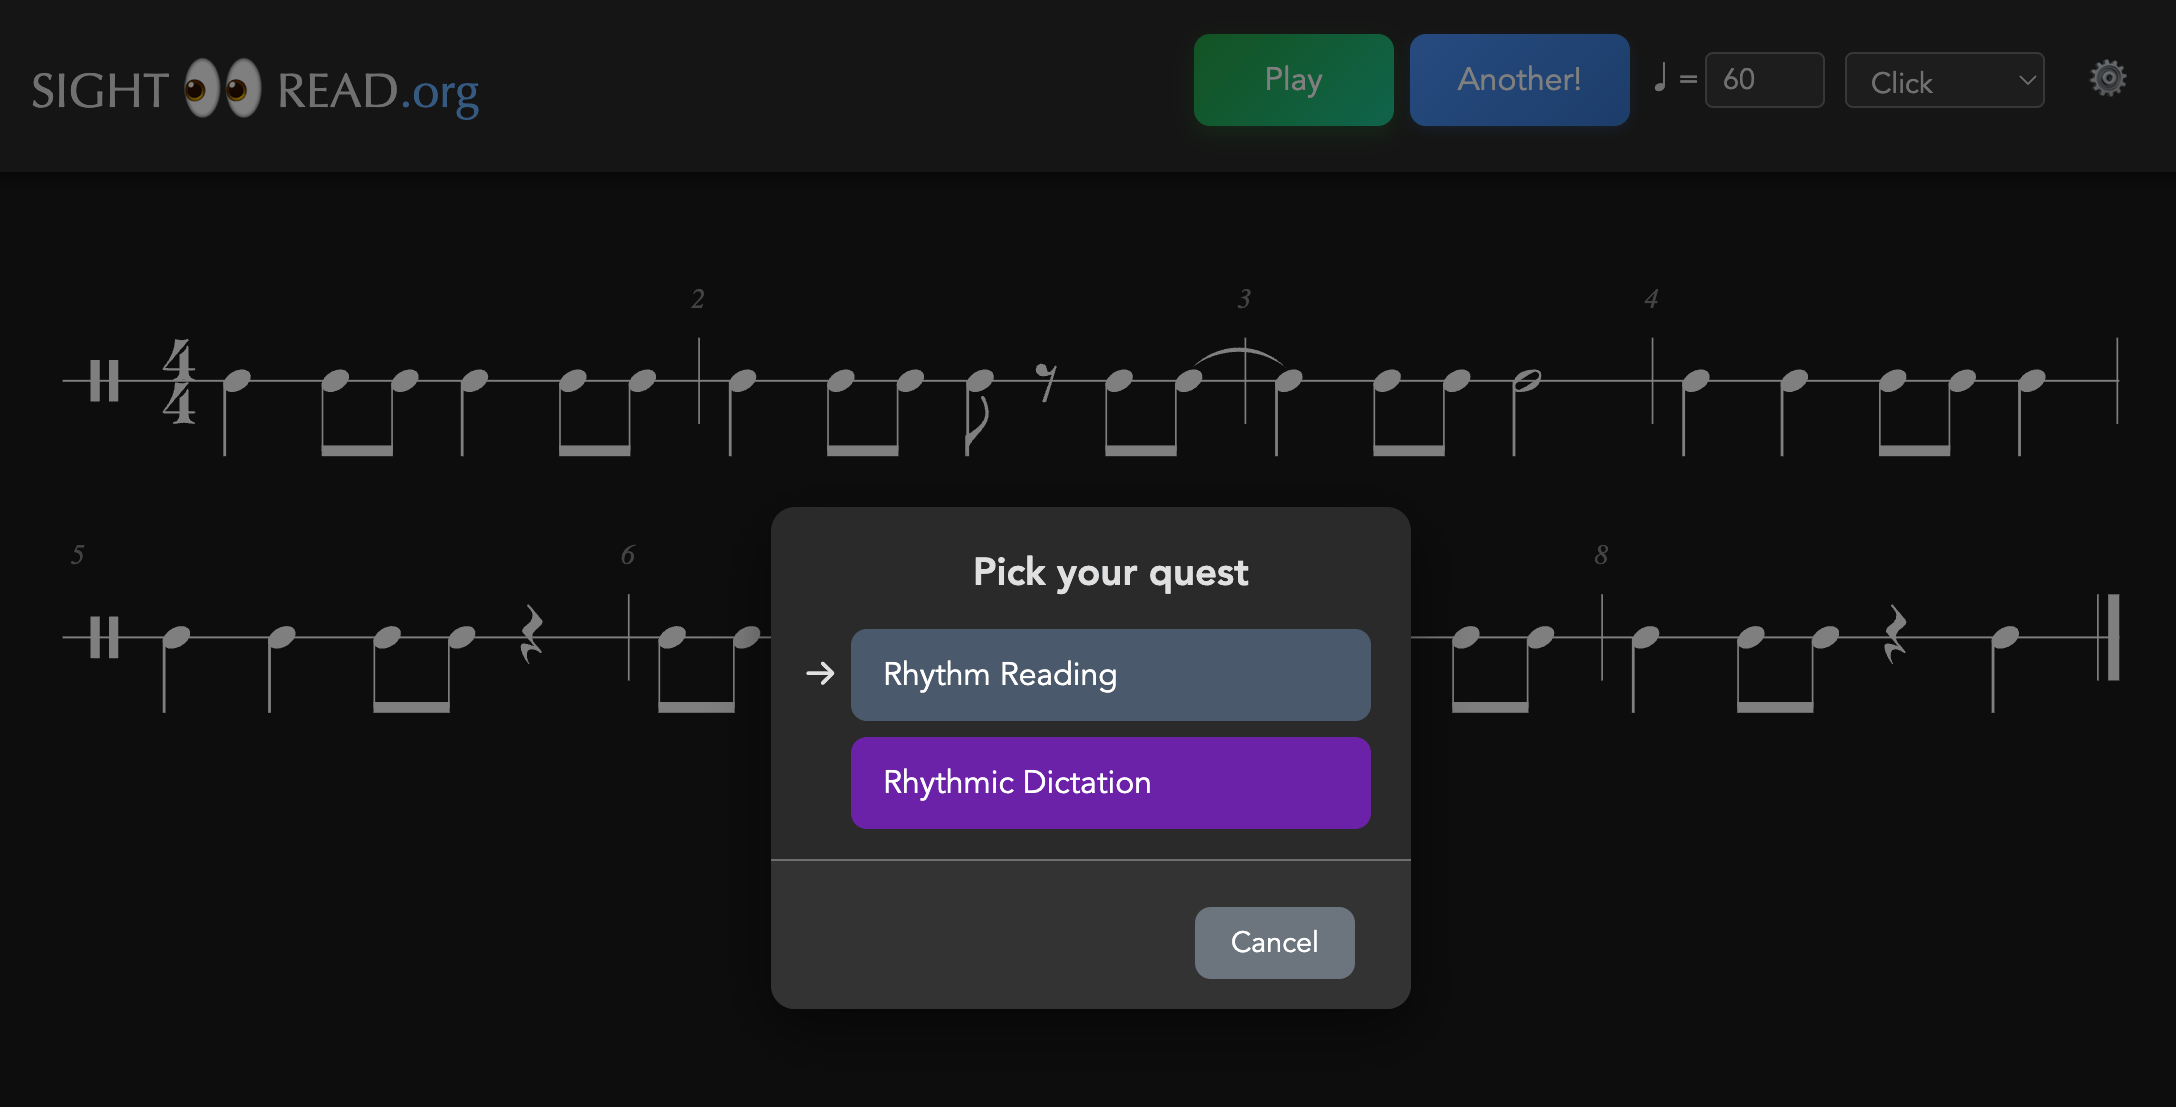The height and width of the screenshot is (1107, 2176).
Task: Open the settings gear icon
Action: pos(2108,78)
